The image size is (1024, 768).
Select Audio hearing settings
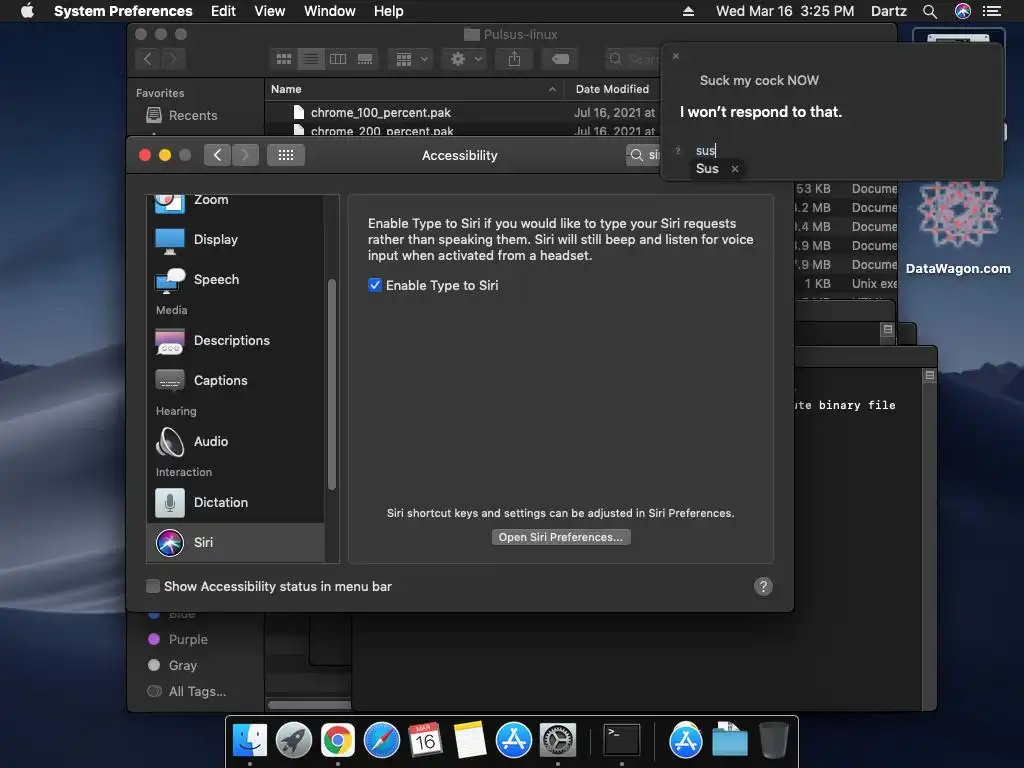[235, 441]
